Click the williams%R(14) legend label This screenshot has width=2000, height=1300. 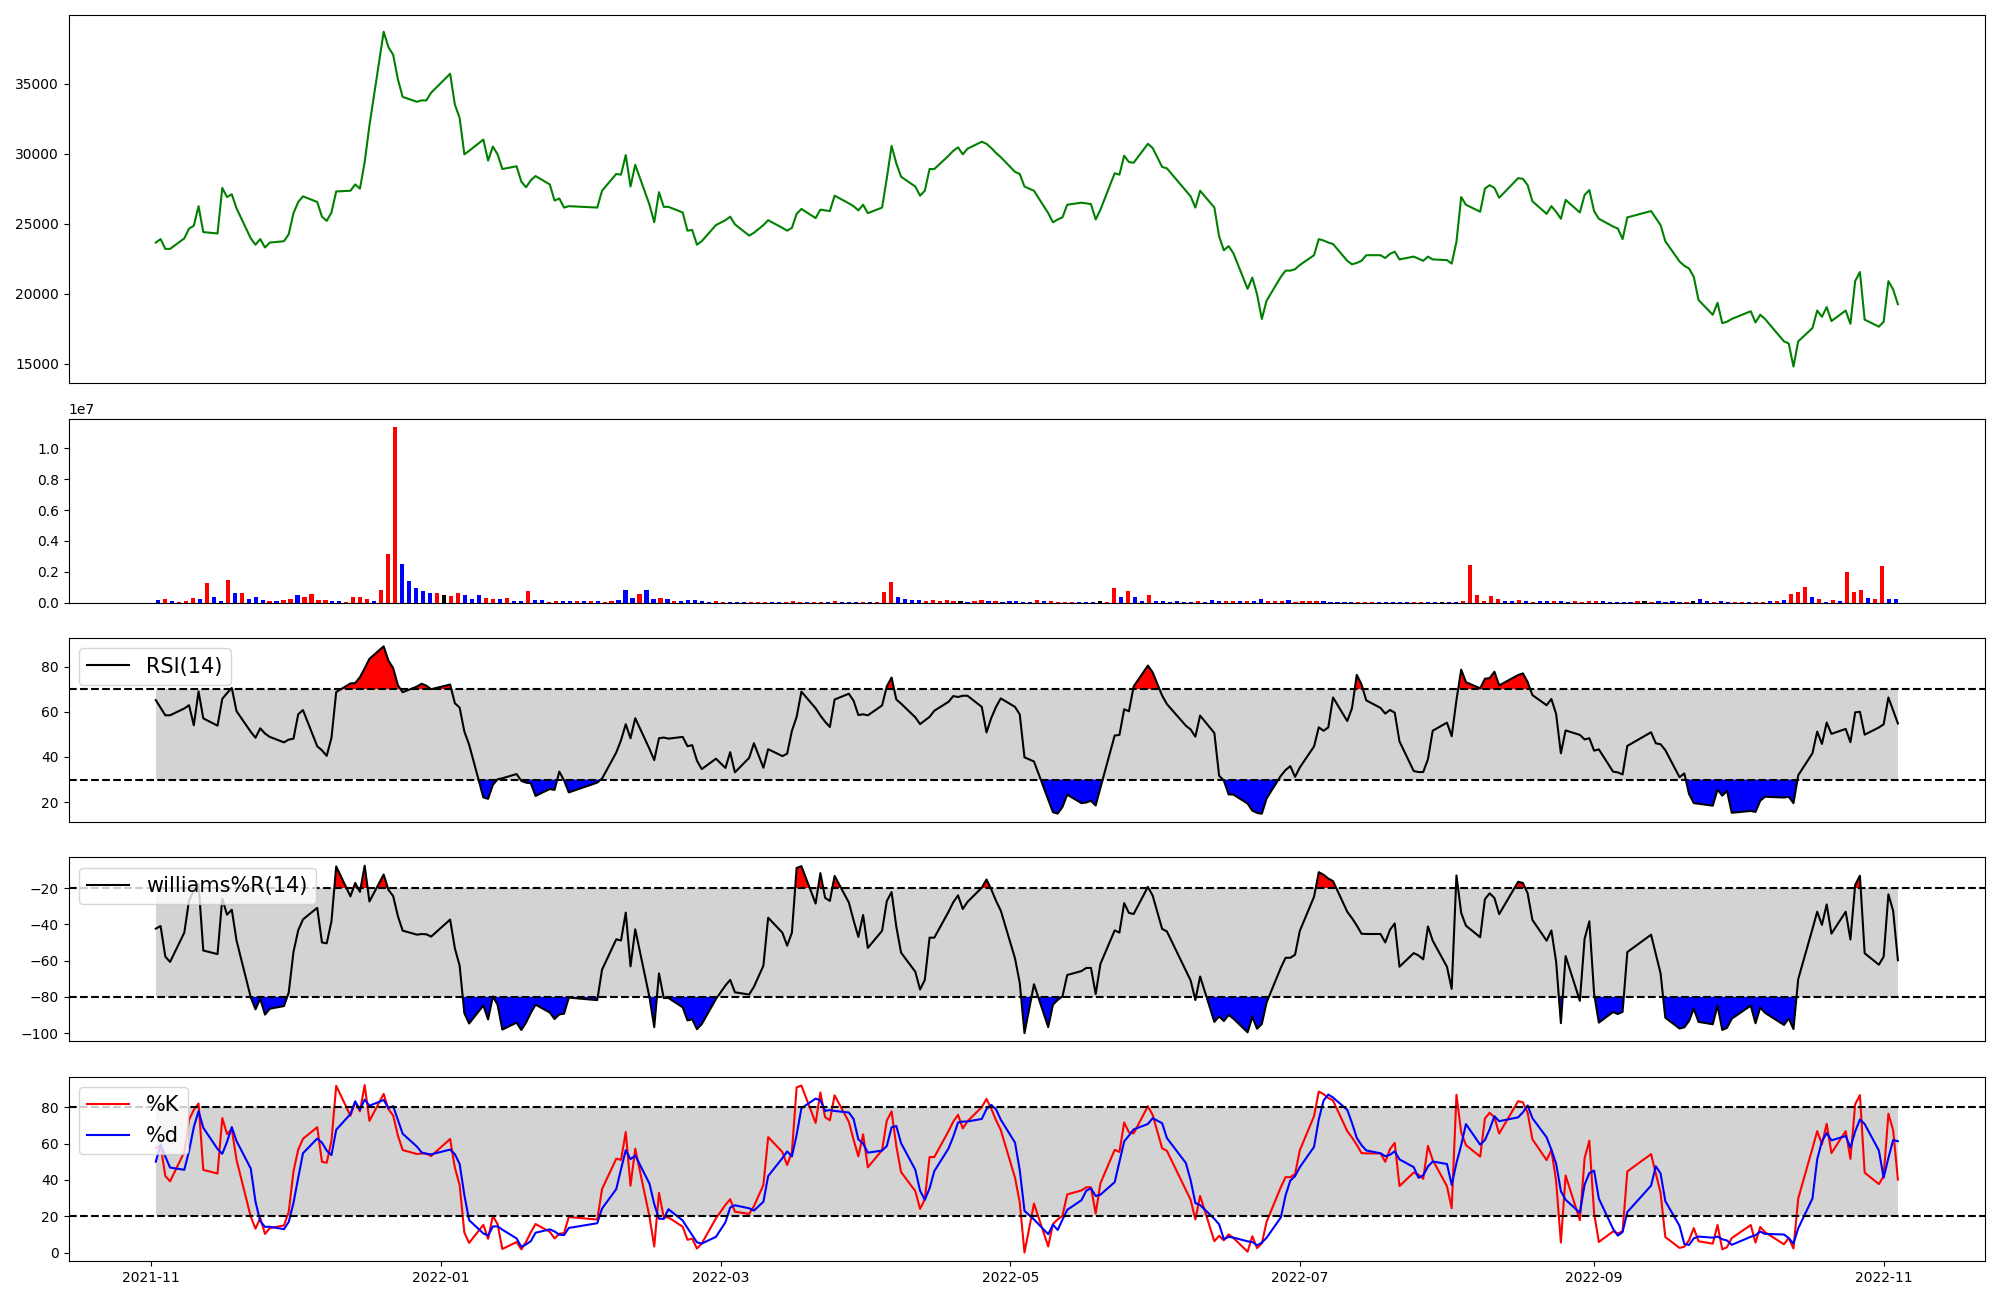point(227,885)
